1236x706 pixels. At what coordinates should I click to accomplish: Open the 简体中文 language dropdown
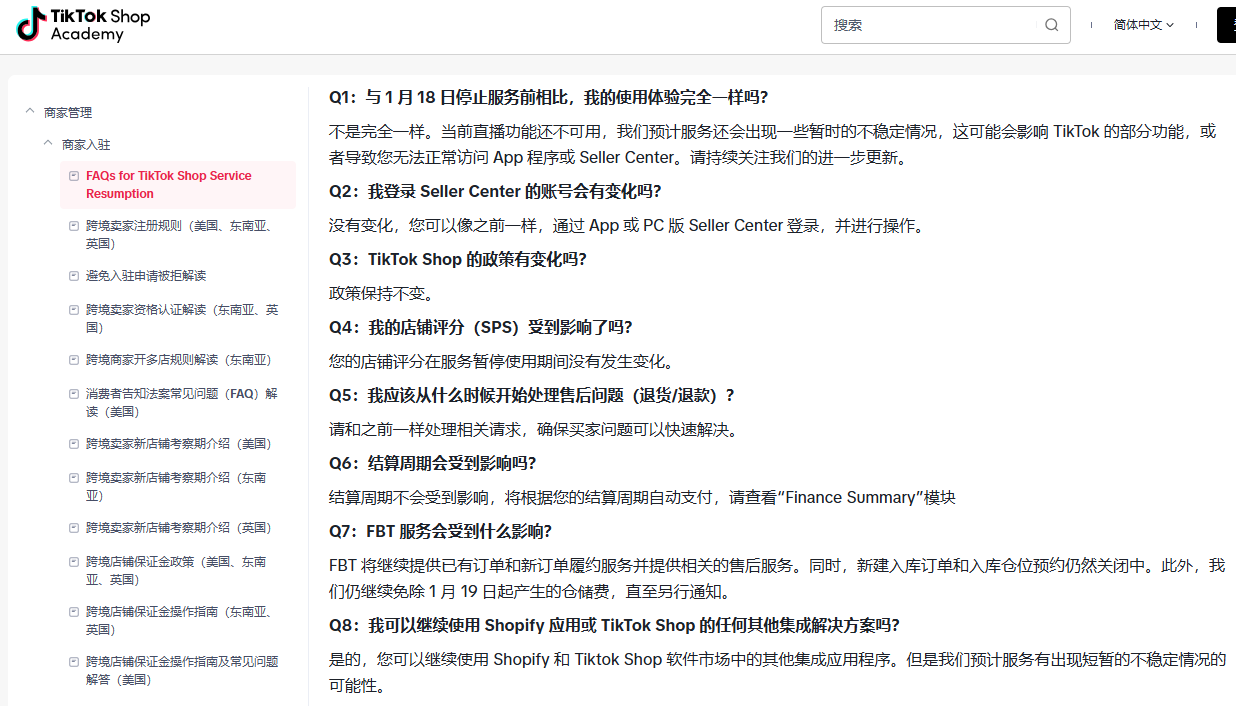point(1143,25)
